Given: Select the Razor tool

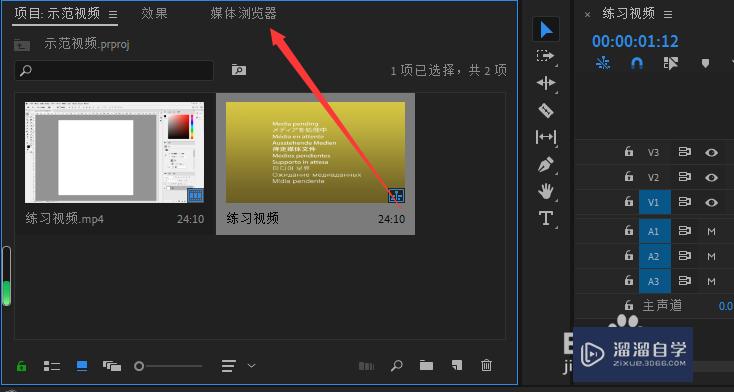Looking at the screenshot, I should point(545,111).
